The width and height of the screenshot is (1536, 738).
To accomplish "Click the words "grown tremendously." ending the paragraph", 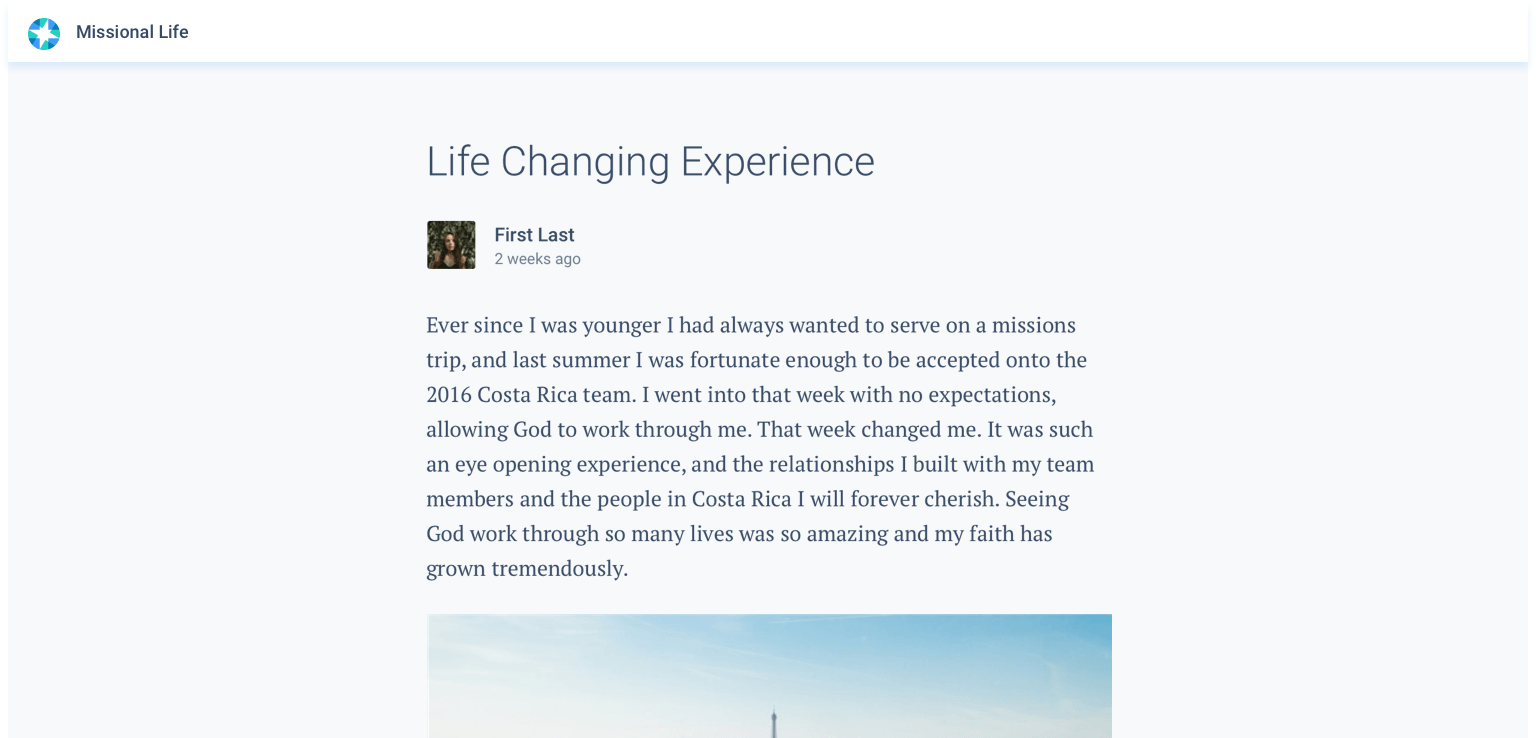I will tap(527, 569).
